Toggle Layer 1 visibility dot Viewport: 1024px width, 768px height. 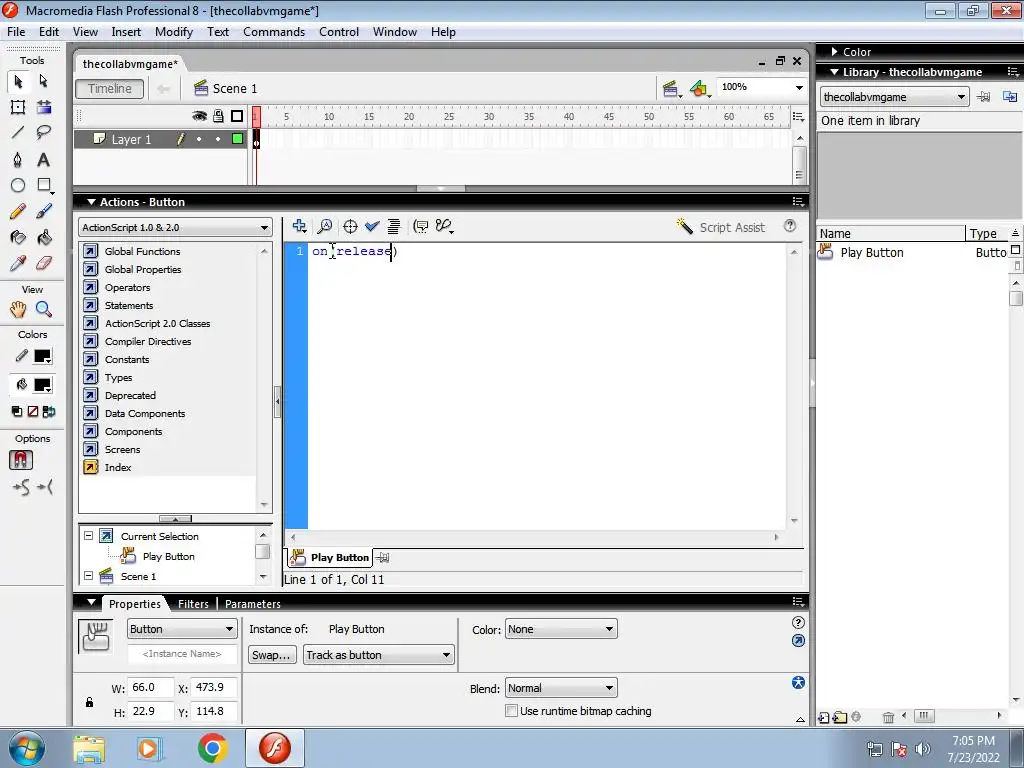[x=199, y=139]
